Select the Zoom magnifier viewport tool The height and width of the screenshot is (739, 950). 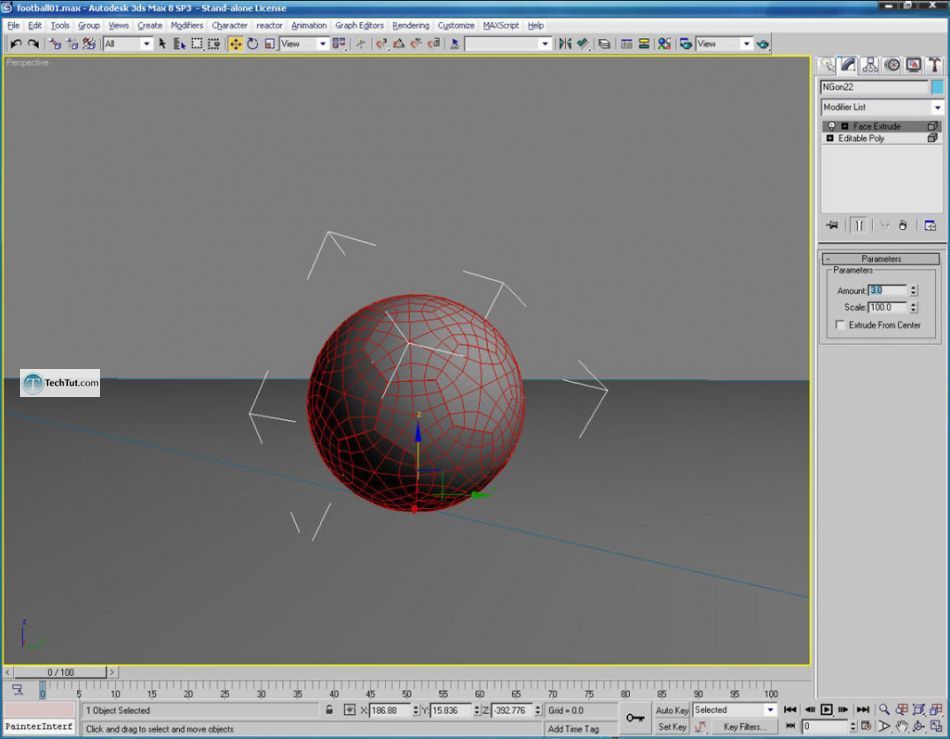(884, 710)
